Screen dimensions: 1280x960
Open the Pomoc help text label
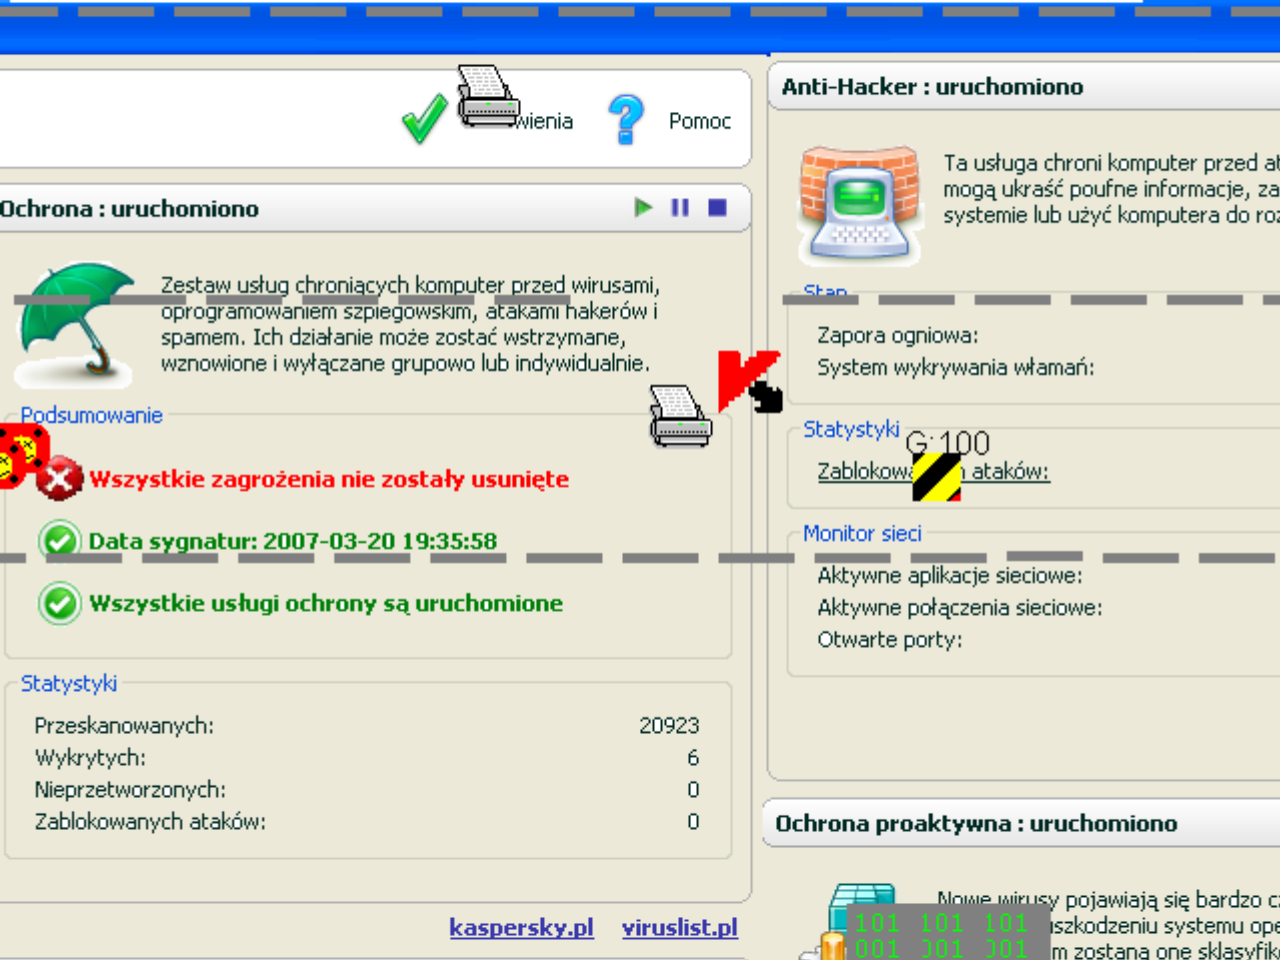pyautogui.click(x=699, y=121)
